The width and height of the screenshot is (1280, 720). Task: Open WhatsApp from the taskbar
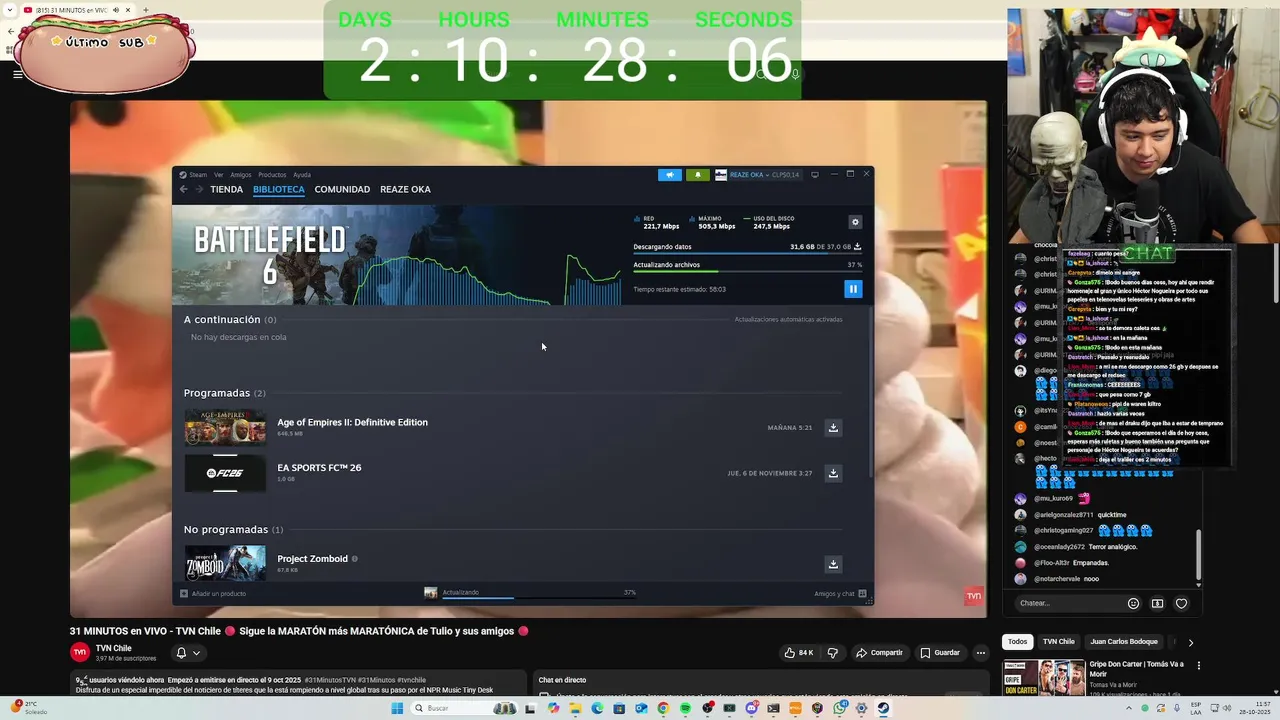(x=839, y=708)
